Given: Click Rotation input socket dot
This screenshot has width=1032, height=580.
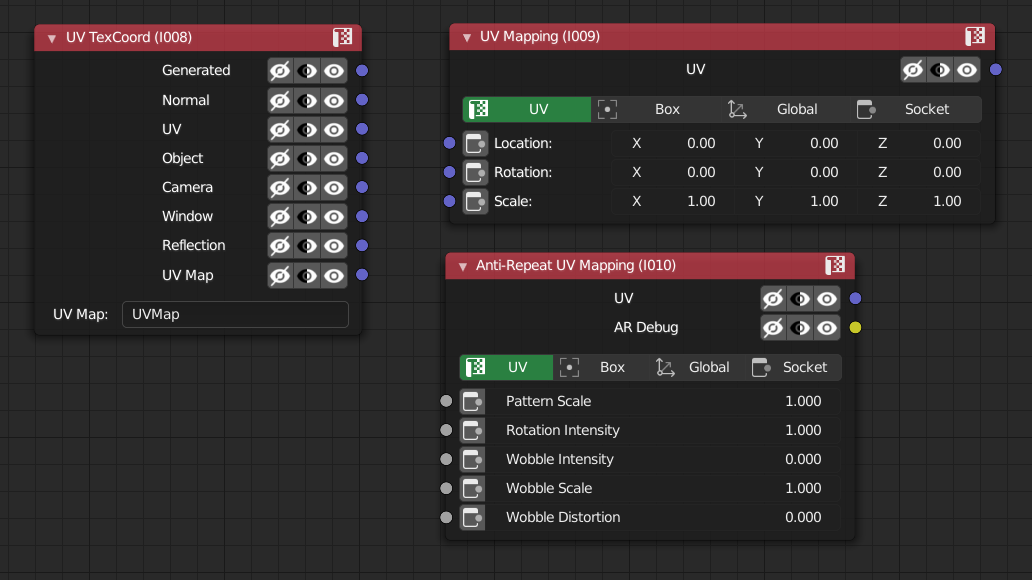Looking at the screenshot, I should [x=450, y=172].
